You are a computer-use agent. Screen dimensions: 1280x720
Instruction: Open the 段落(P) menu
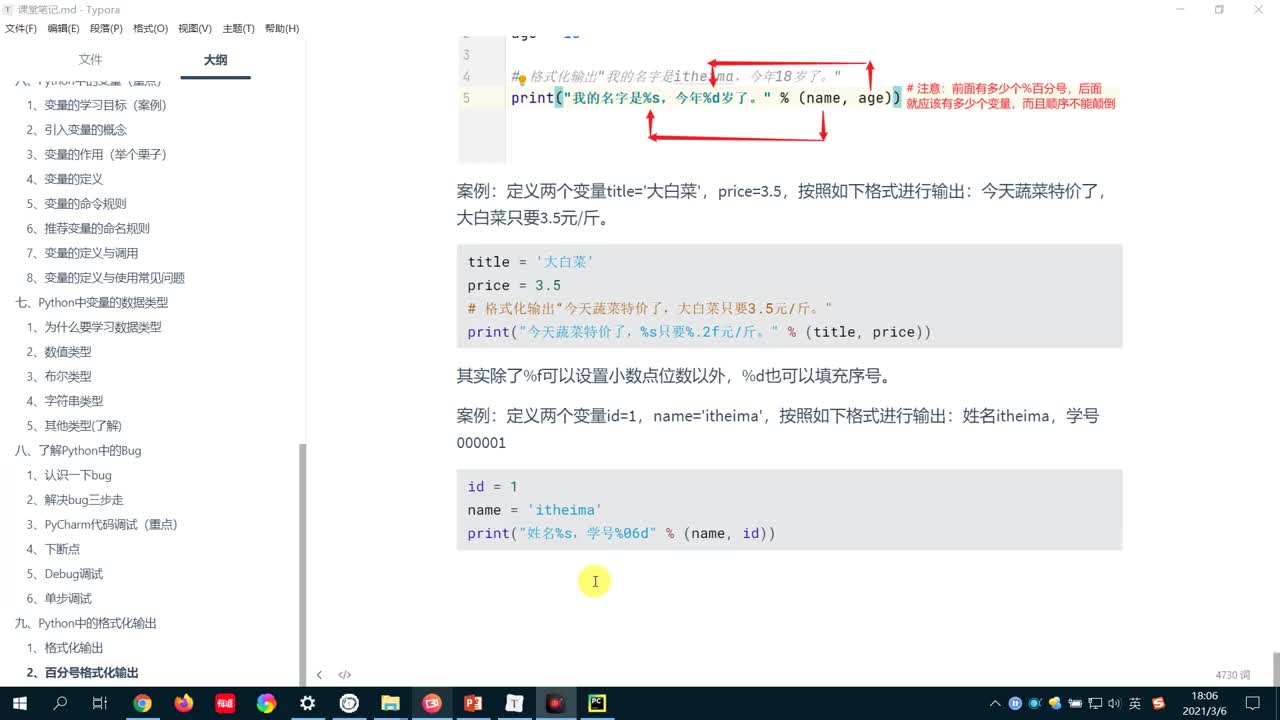(106, 28)
